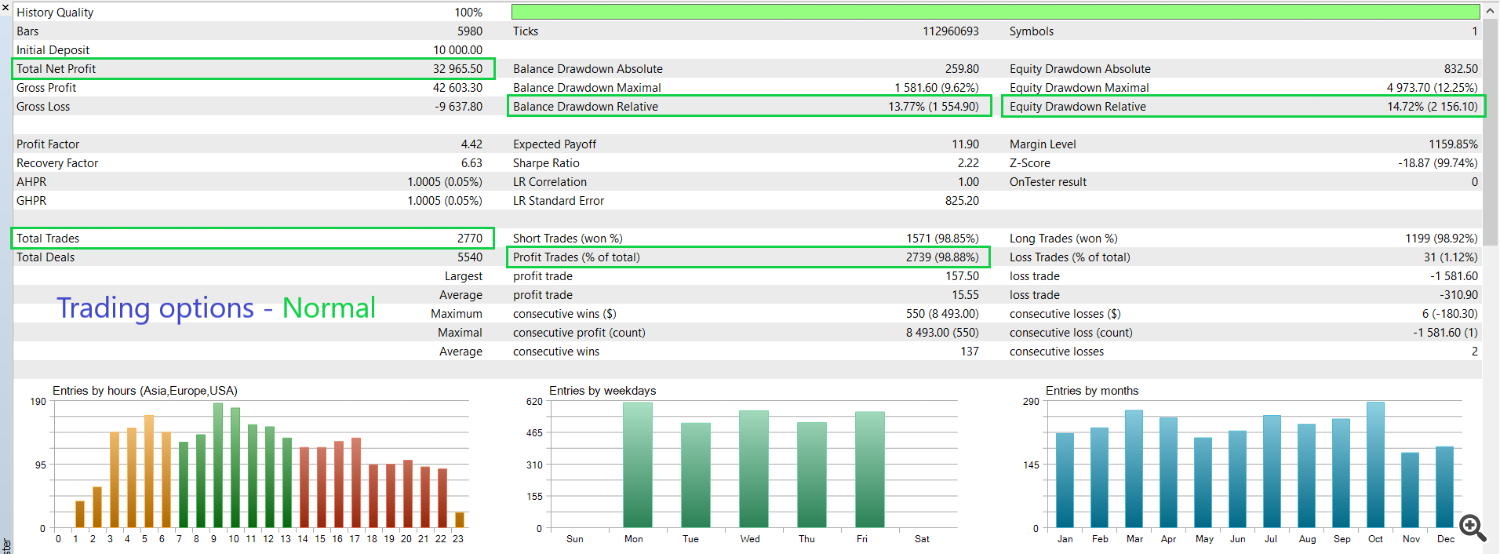Select the Total Trades row
Viewport: 1500px width, 554px height.
click(x=250, y=238)
